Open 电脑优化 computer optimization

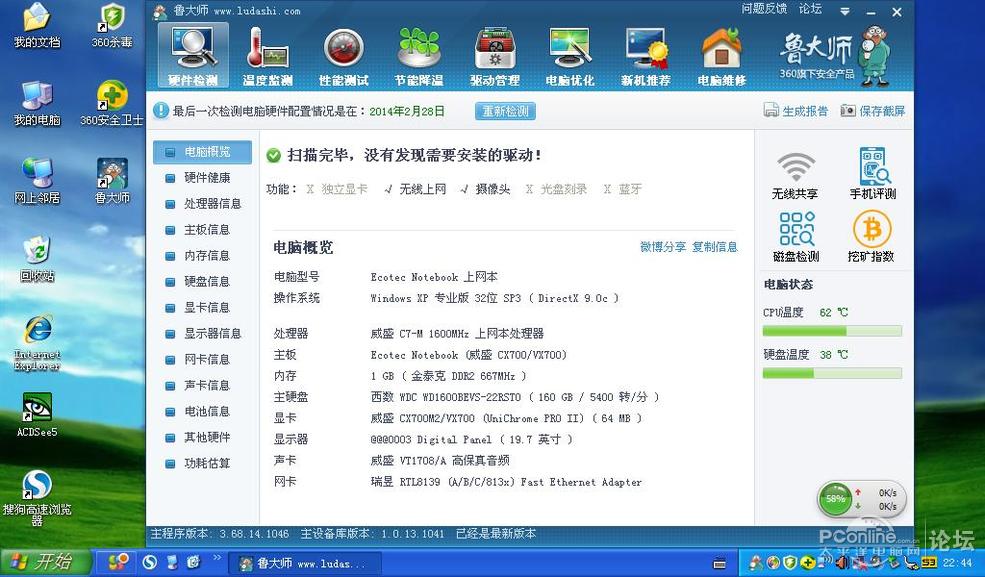[x=570, y=56]
